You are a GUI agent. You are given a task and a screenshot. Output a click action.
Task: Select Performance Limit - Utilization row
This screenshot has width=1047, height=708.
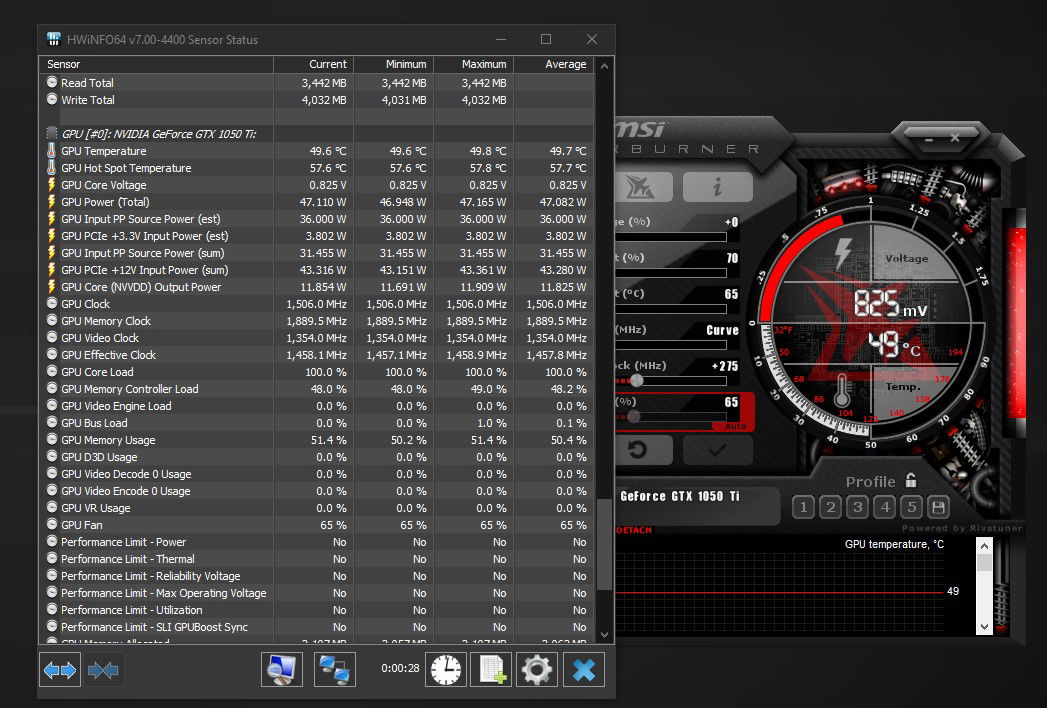[x=317, y=610]
